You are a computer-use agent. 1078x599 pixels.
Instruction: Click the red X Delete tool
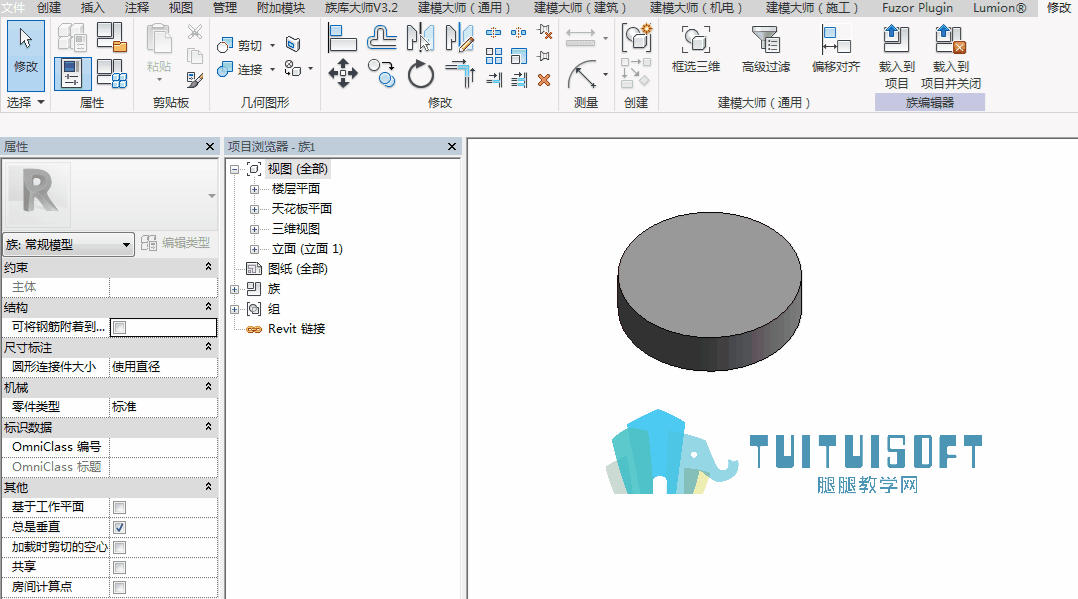544,80
